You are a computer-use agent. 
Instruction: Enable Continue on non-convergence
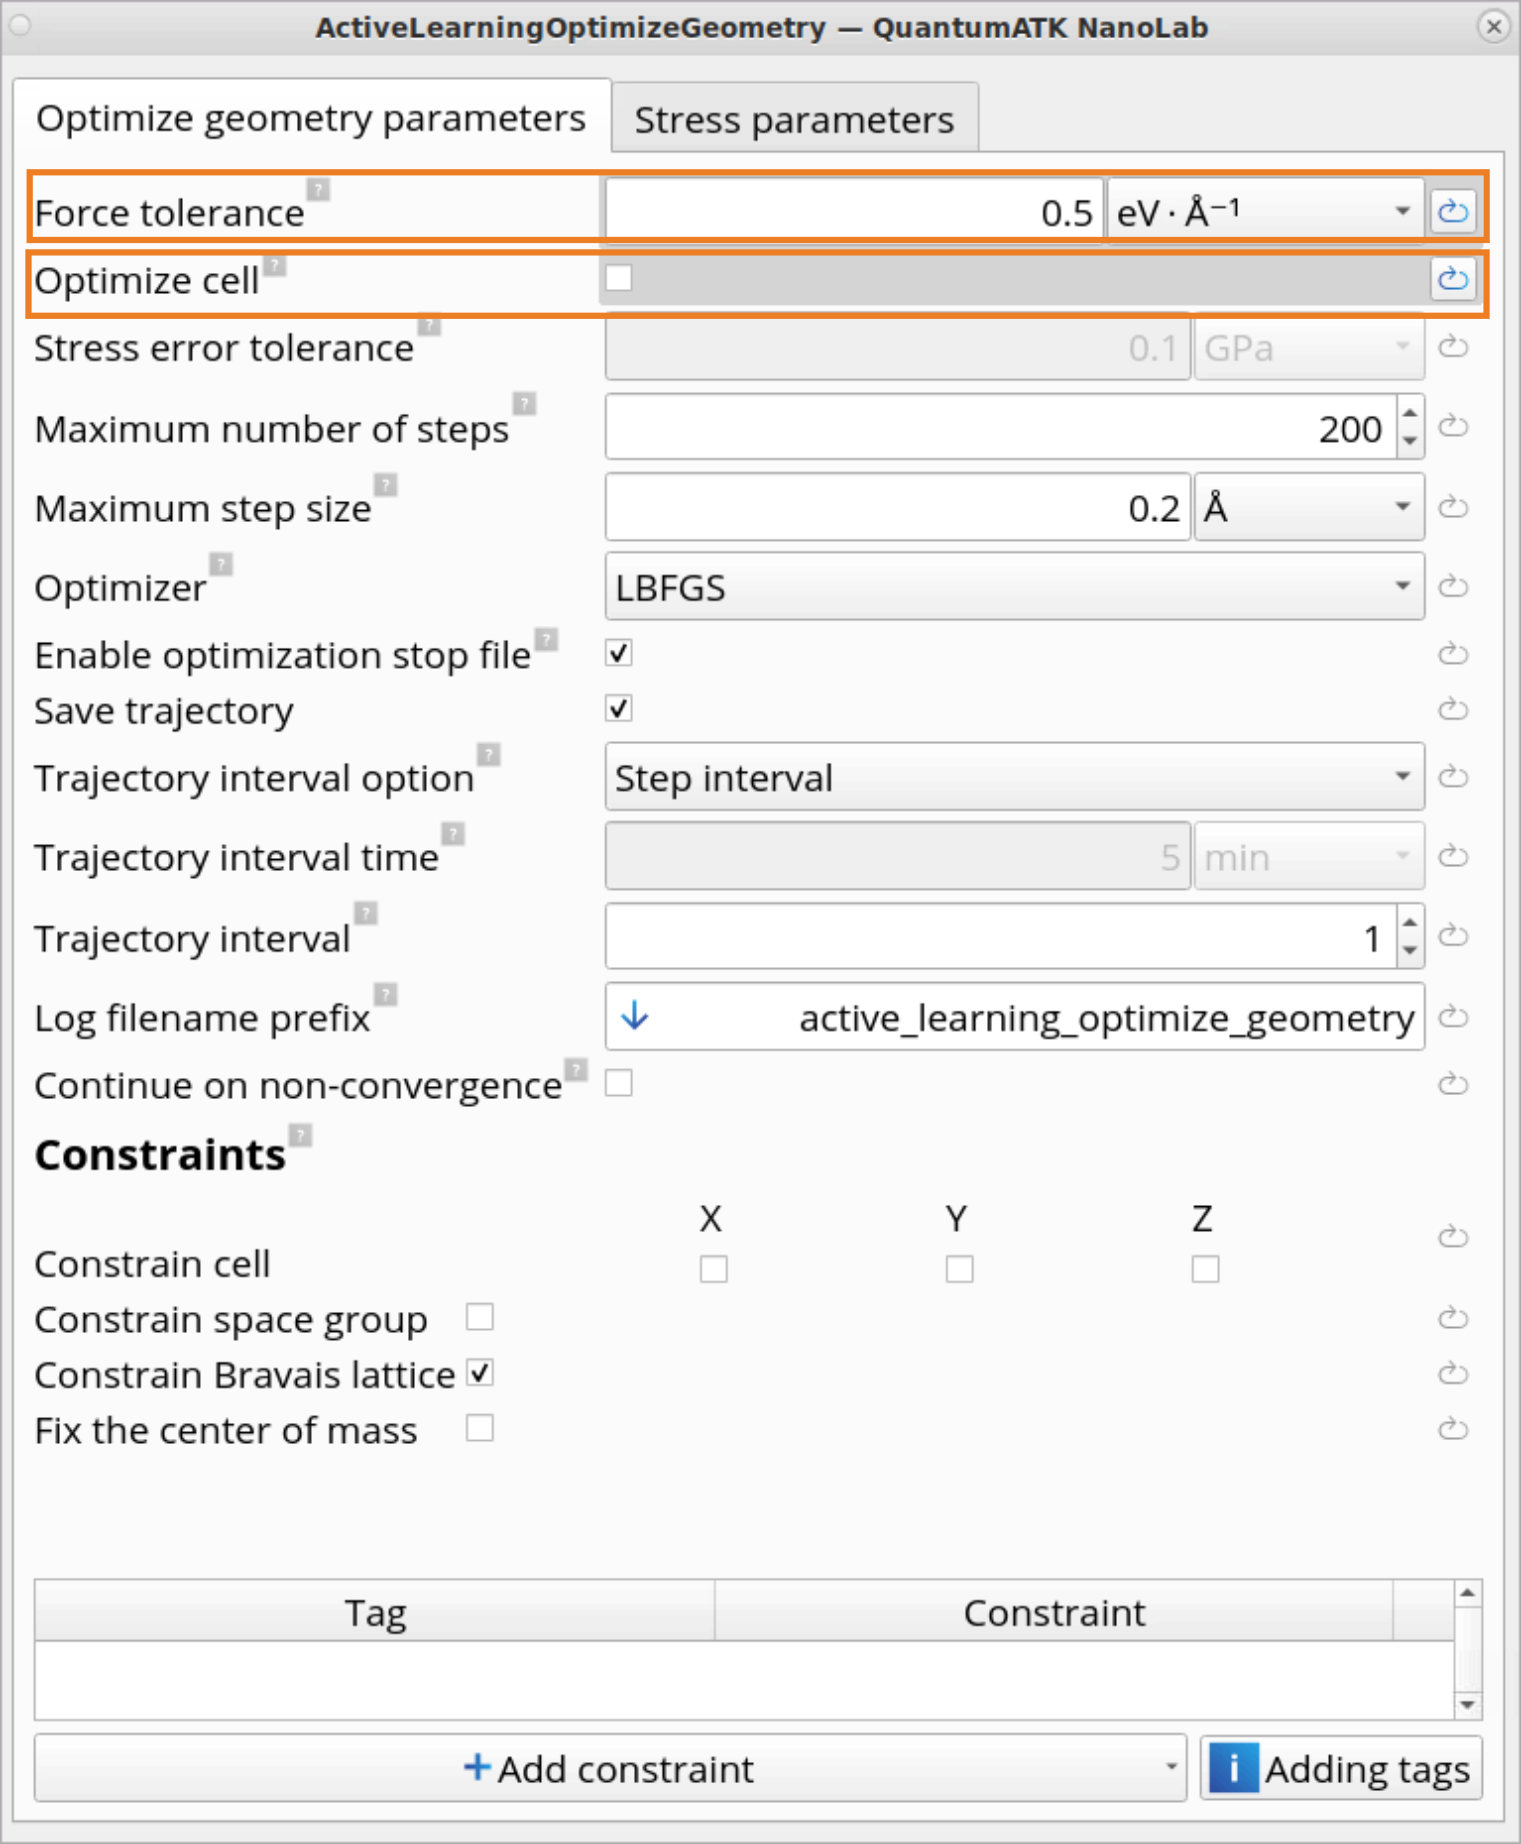click(x=619, y=1083)
